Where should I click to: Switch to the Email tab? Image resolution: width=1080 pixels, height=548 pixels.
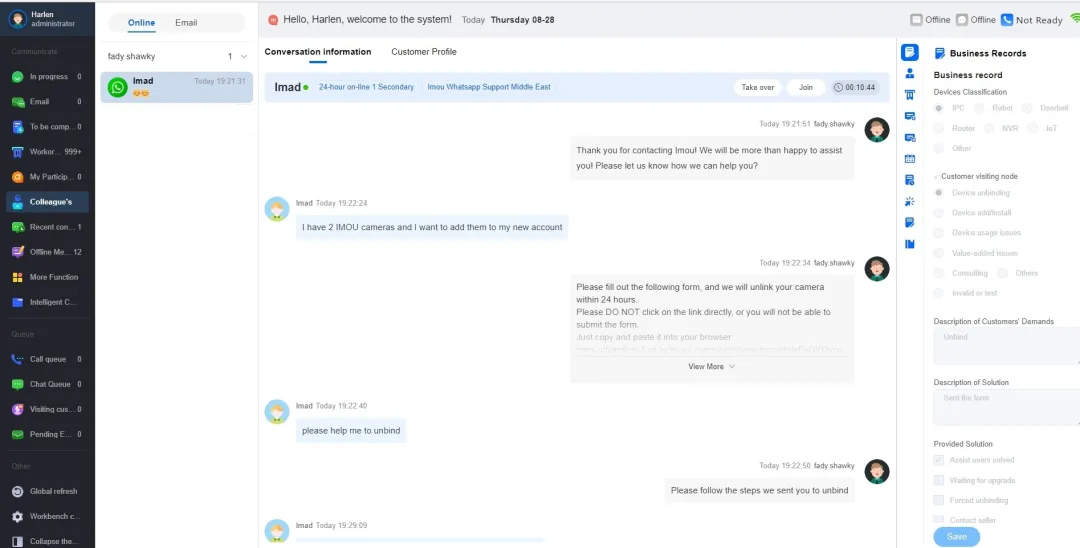pos(186,23)
